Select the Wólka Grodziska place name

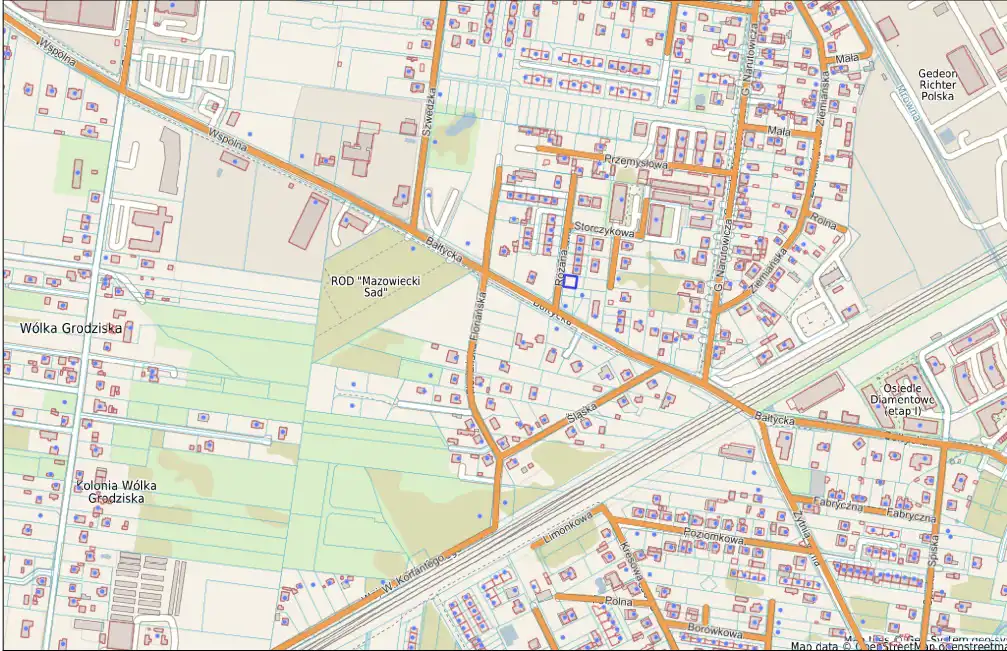coord(70,328)
